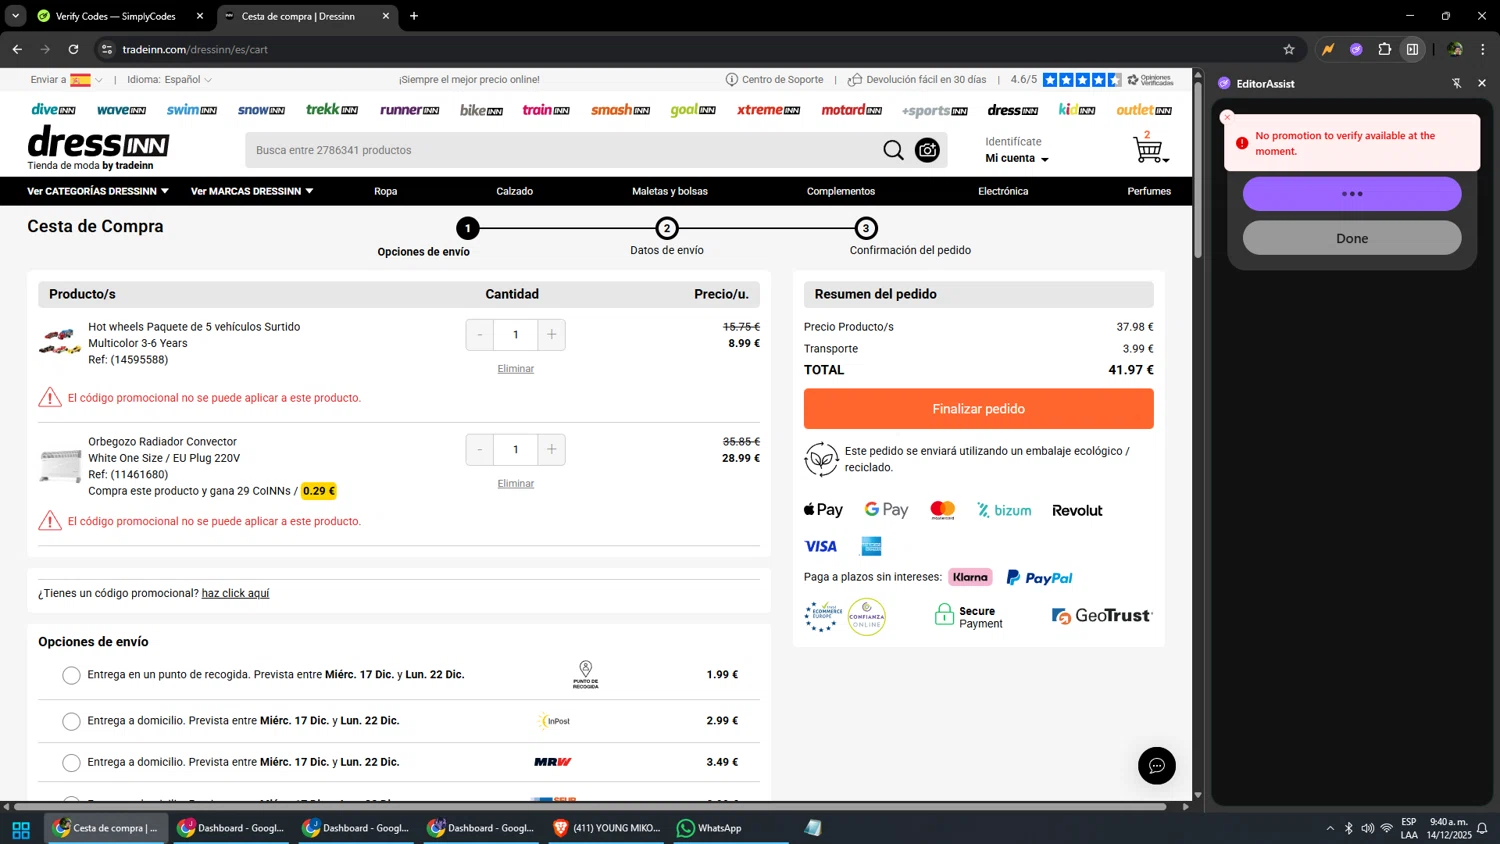The height and width of the screenshot is (844, 1500).
Task: Select InPost home delivery 2.99 €
Action: 71,722
